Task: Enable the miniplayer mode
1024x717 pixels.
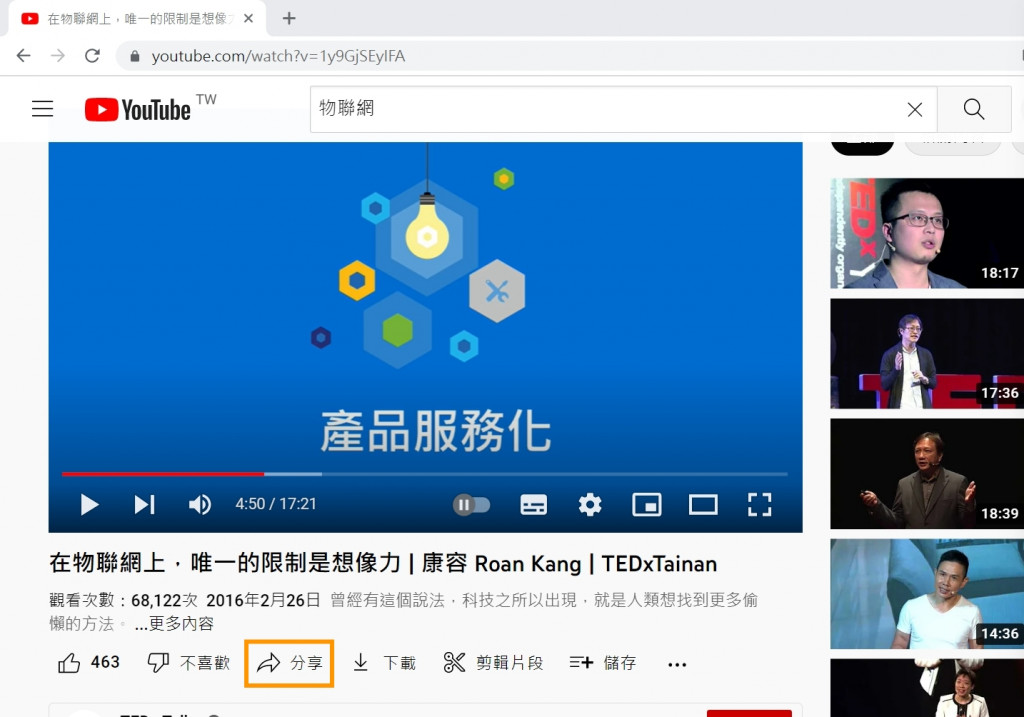Action: pyautogui.click(x=647, y=505)
